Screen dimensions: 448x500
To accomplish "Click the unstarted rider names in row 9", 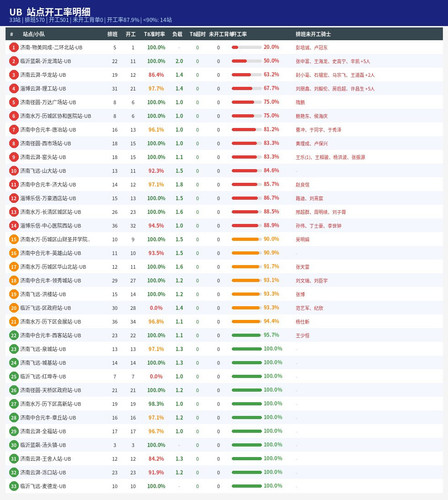I will point(330,157).
